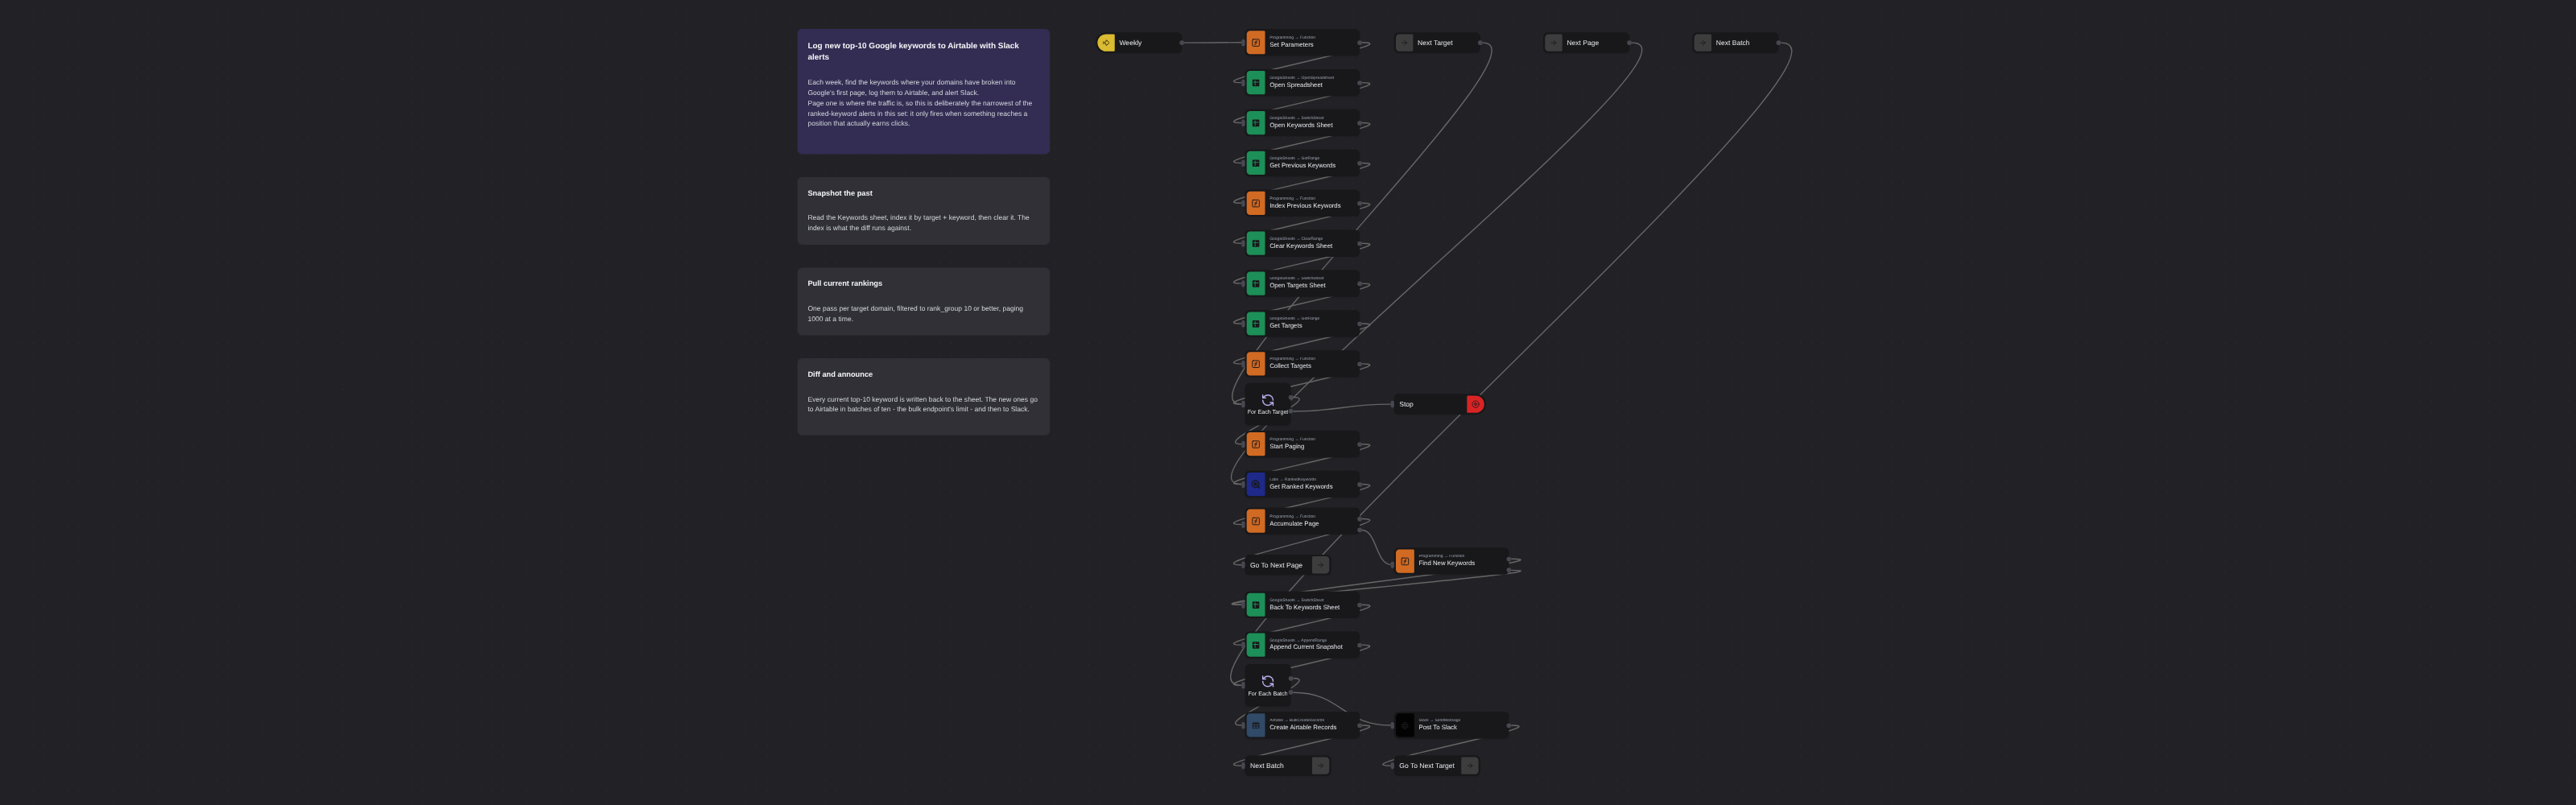Select the Next Target label node icon

coord(1404,43)
